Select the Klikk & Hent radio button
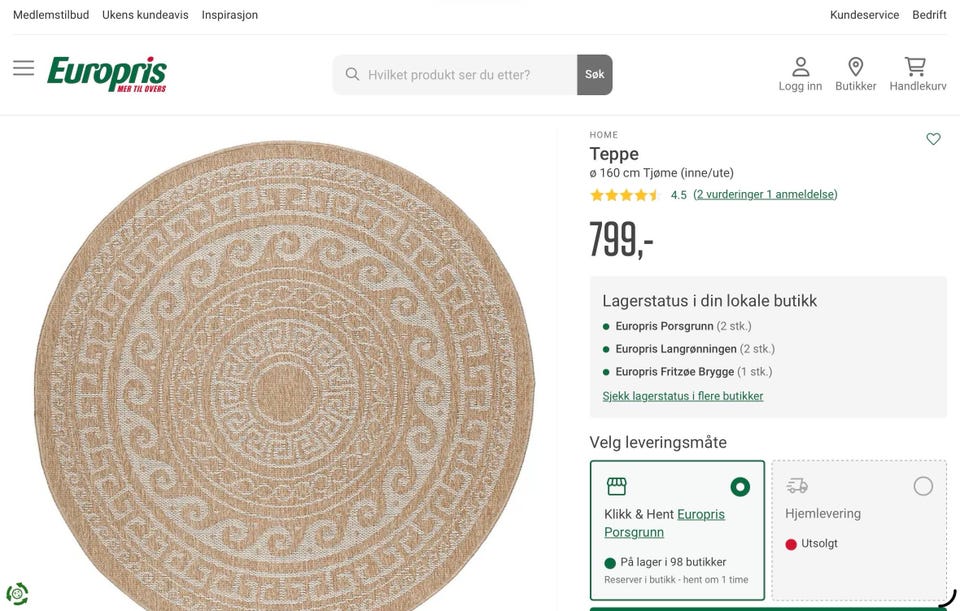This screenshot has height=611, width=960. (740, 487)
